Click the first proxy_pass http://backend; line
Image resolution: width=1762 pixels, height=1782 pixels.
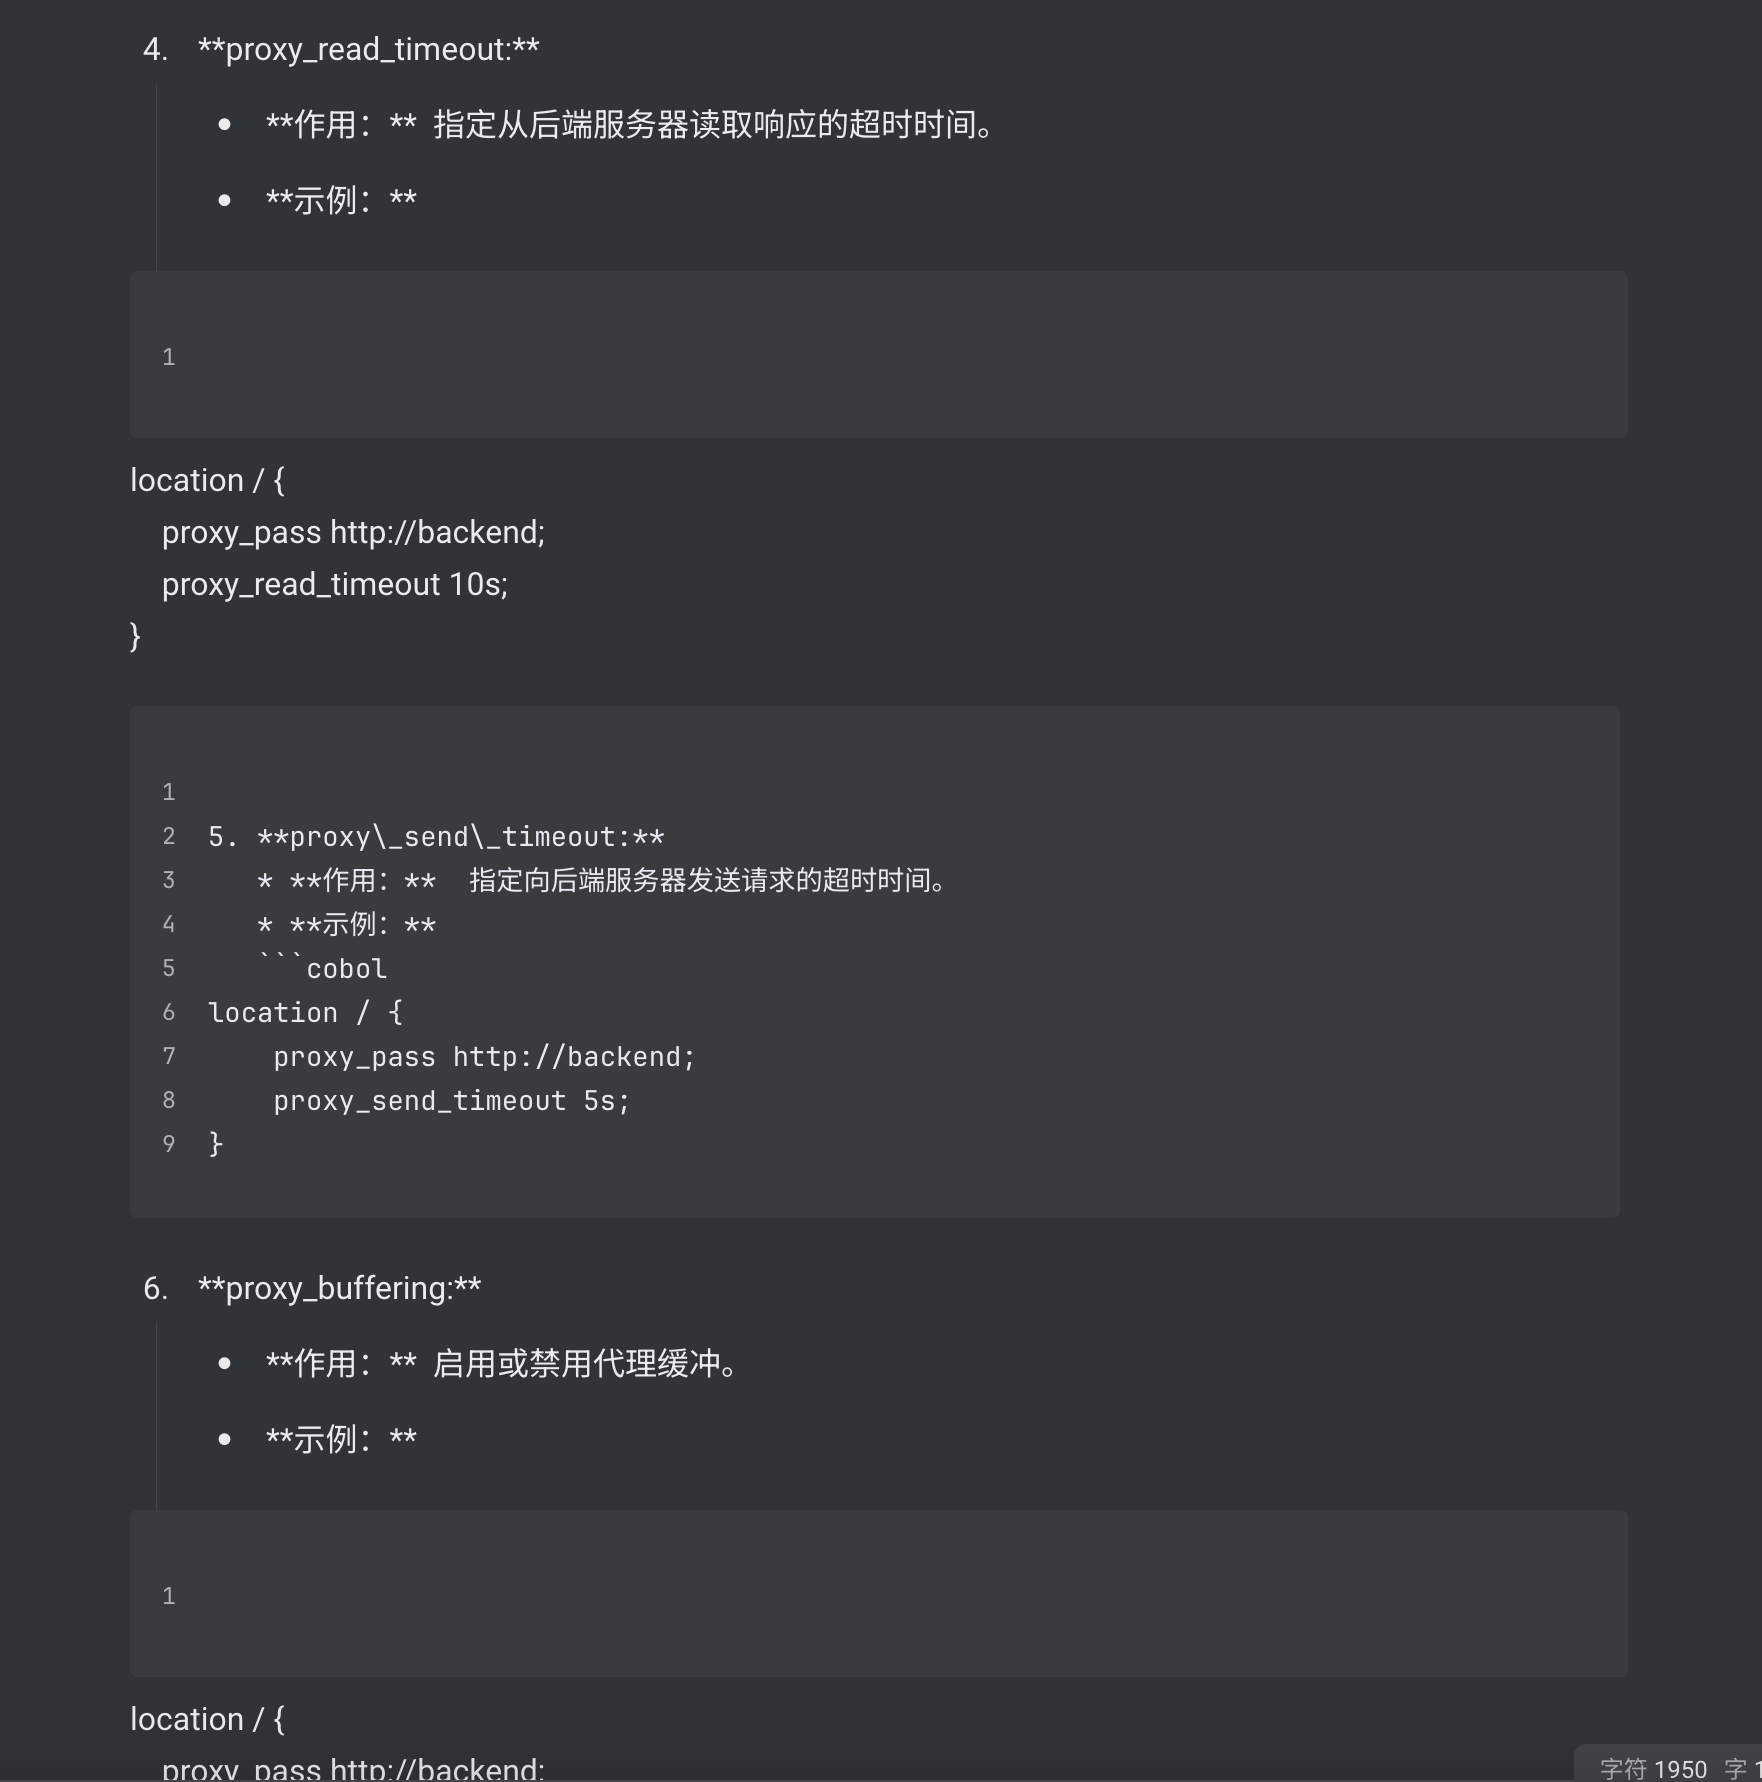pos(353,532)
